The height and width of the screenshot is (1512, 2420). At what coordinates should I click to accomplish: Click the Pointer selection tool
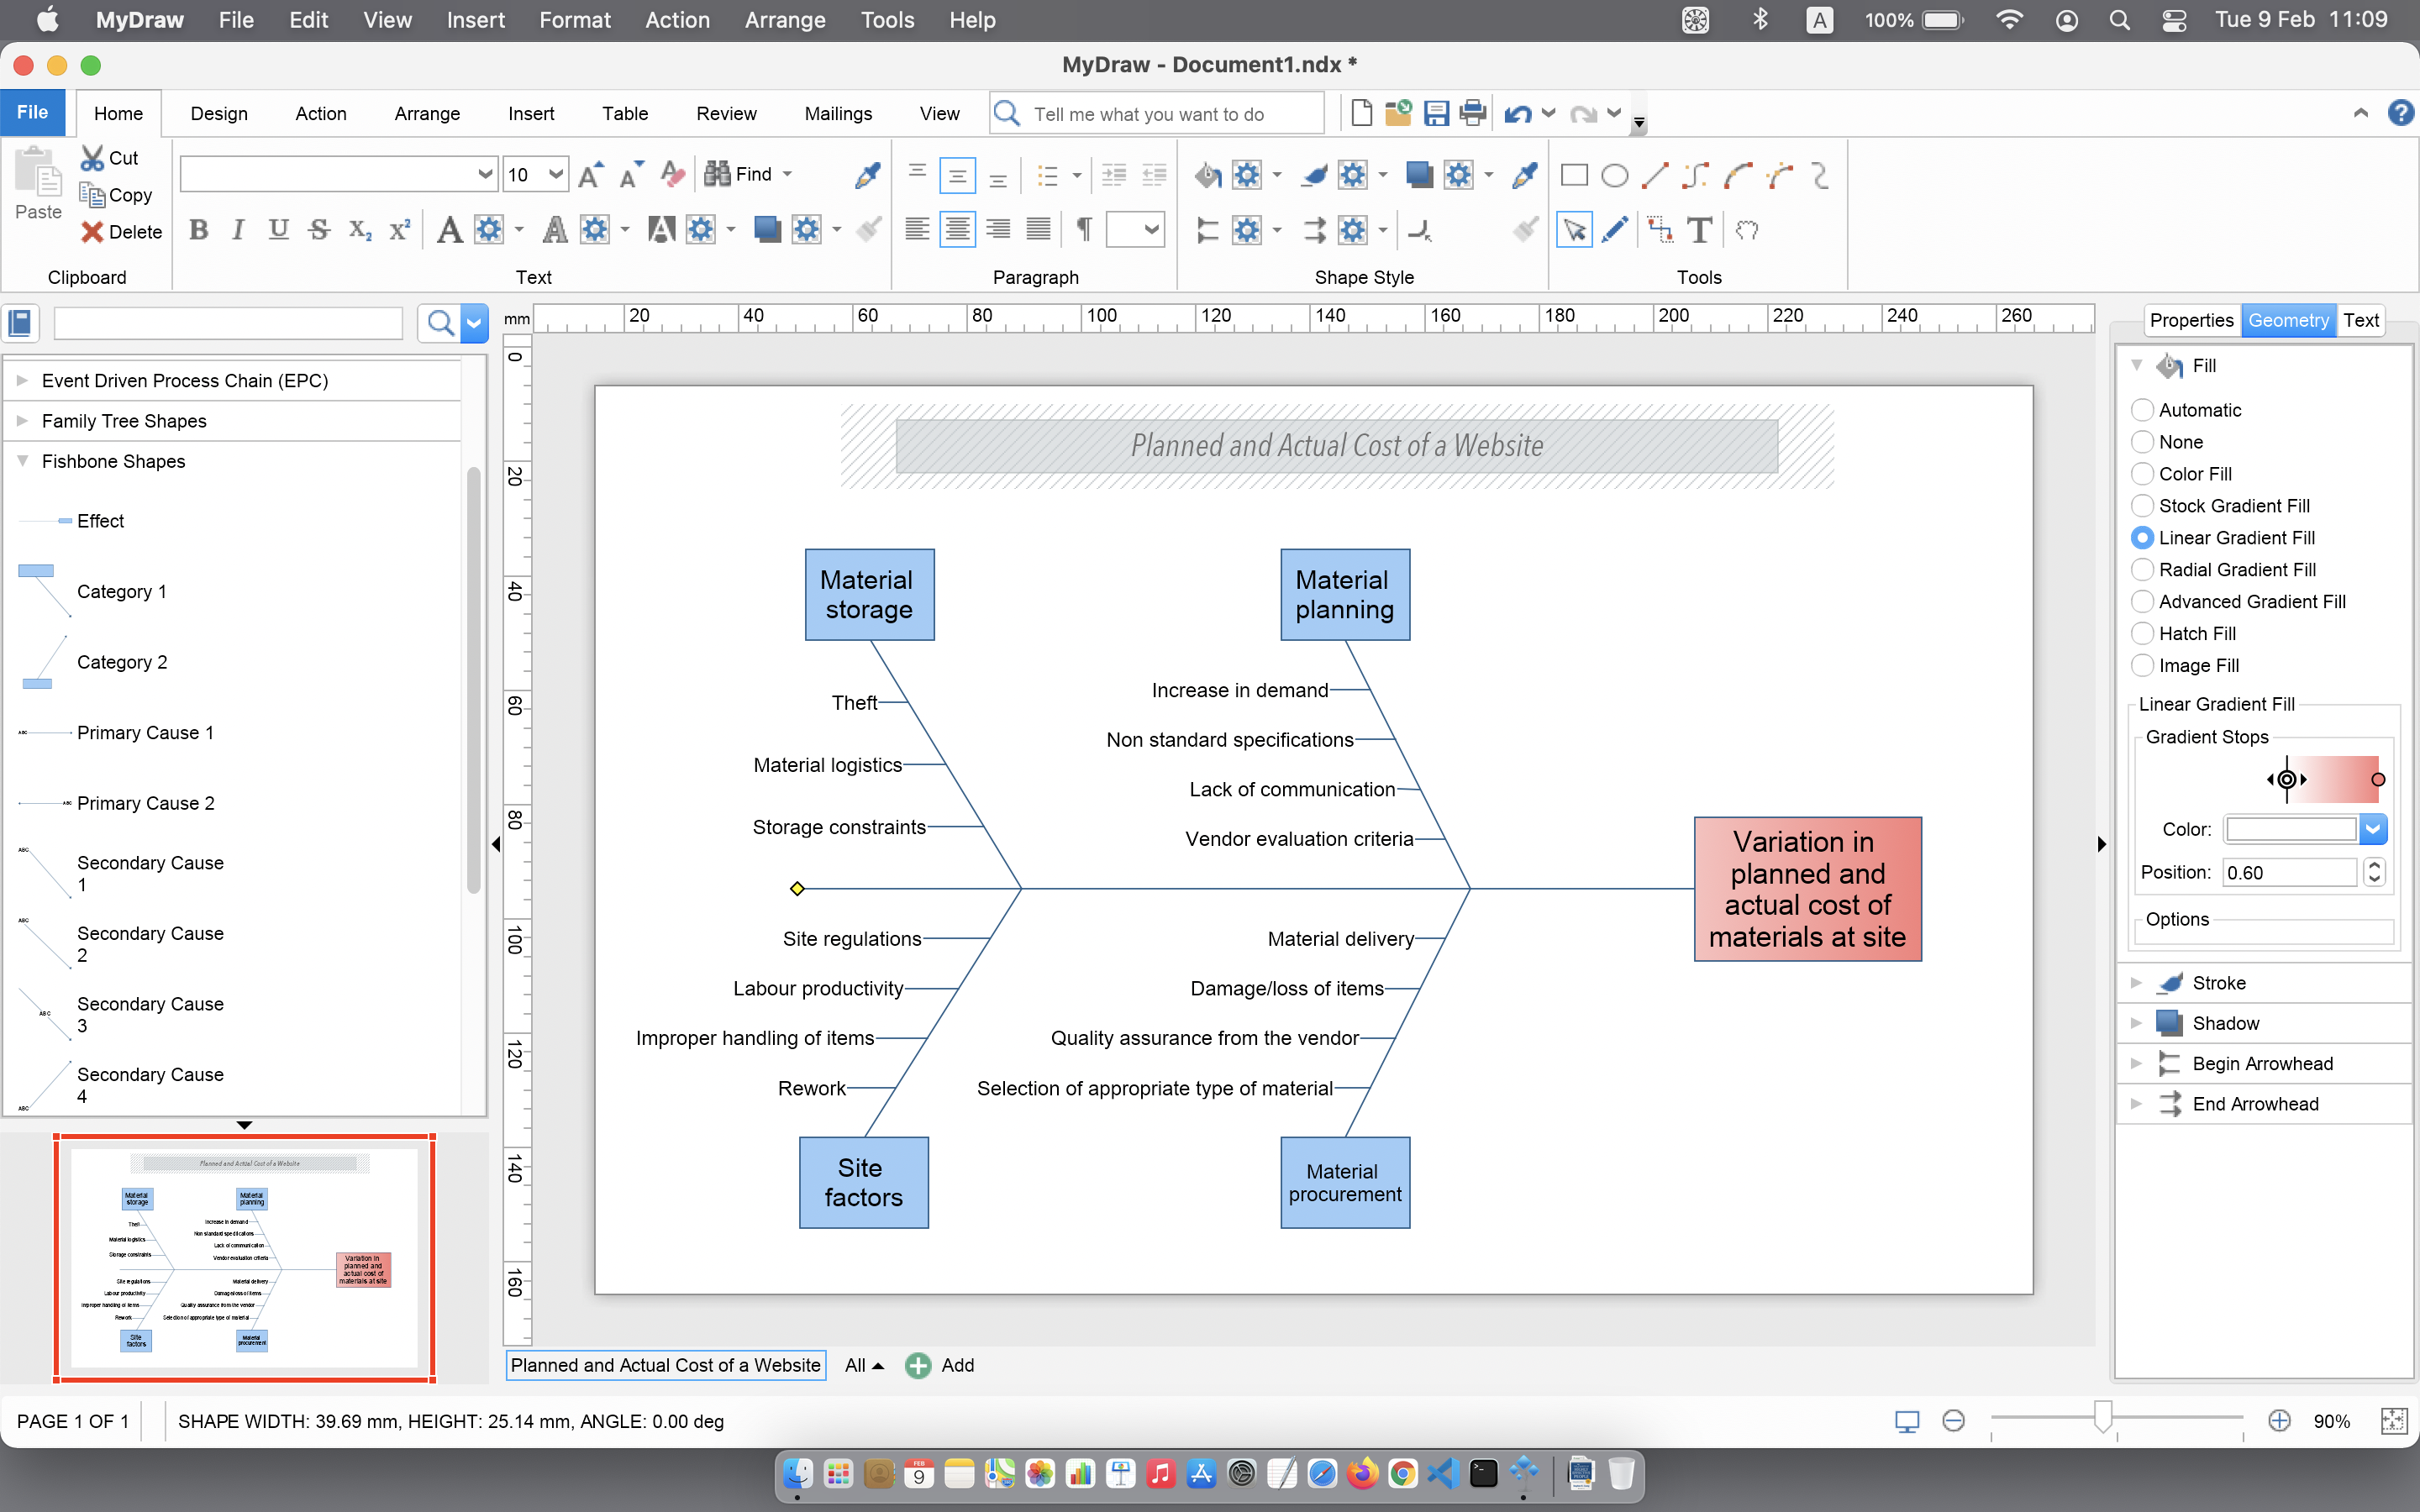[1574, 230]
